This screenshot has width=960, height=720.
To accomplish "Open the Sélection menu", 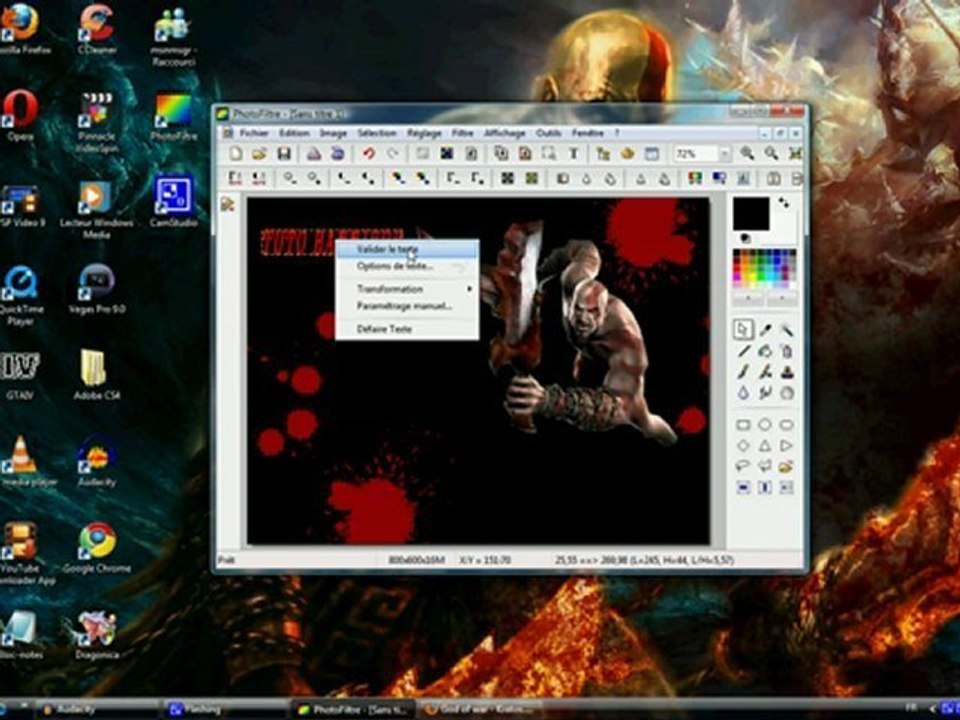I will pyautogui.click(x=377, y=133).
